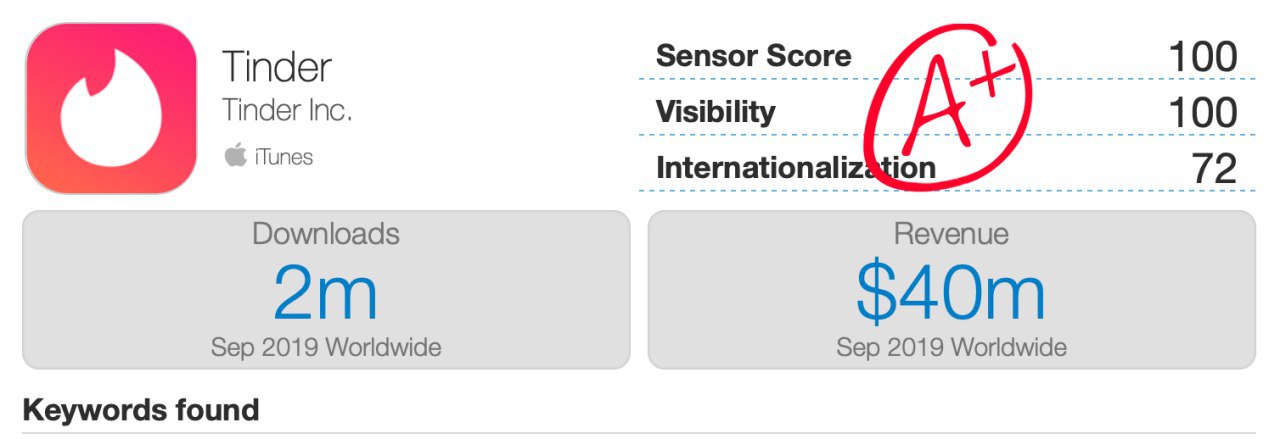1280x439 pixels.
Task: Select the Visibility label
Action: click(715, 112)
